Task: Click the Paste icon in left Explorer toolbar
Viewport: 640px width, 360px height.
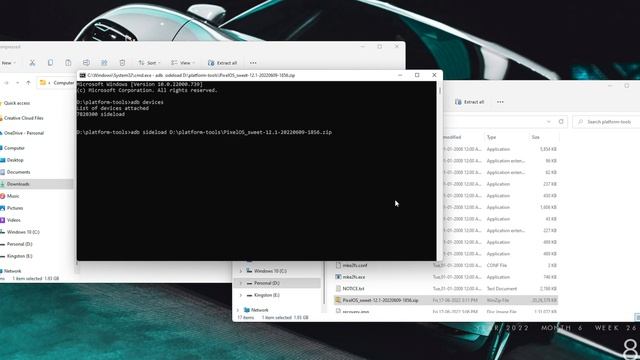Action: tap(68, 63)
